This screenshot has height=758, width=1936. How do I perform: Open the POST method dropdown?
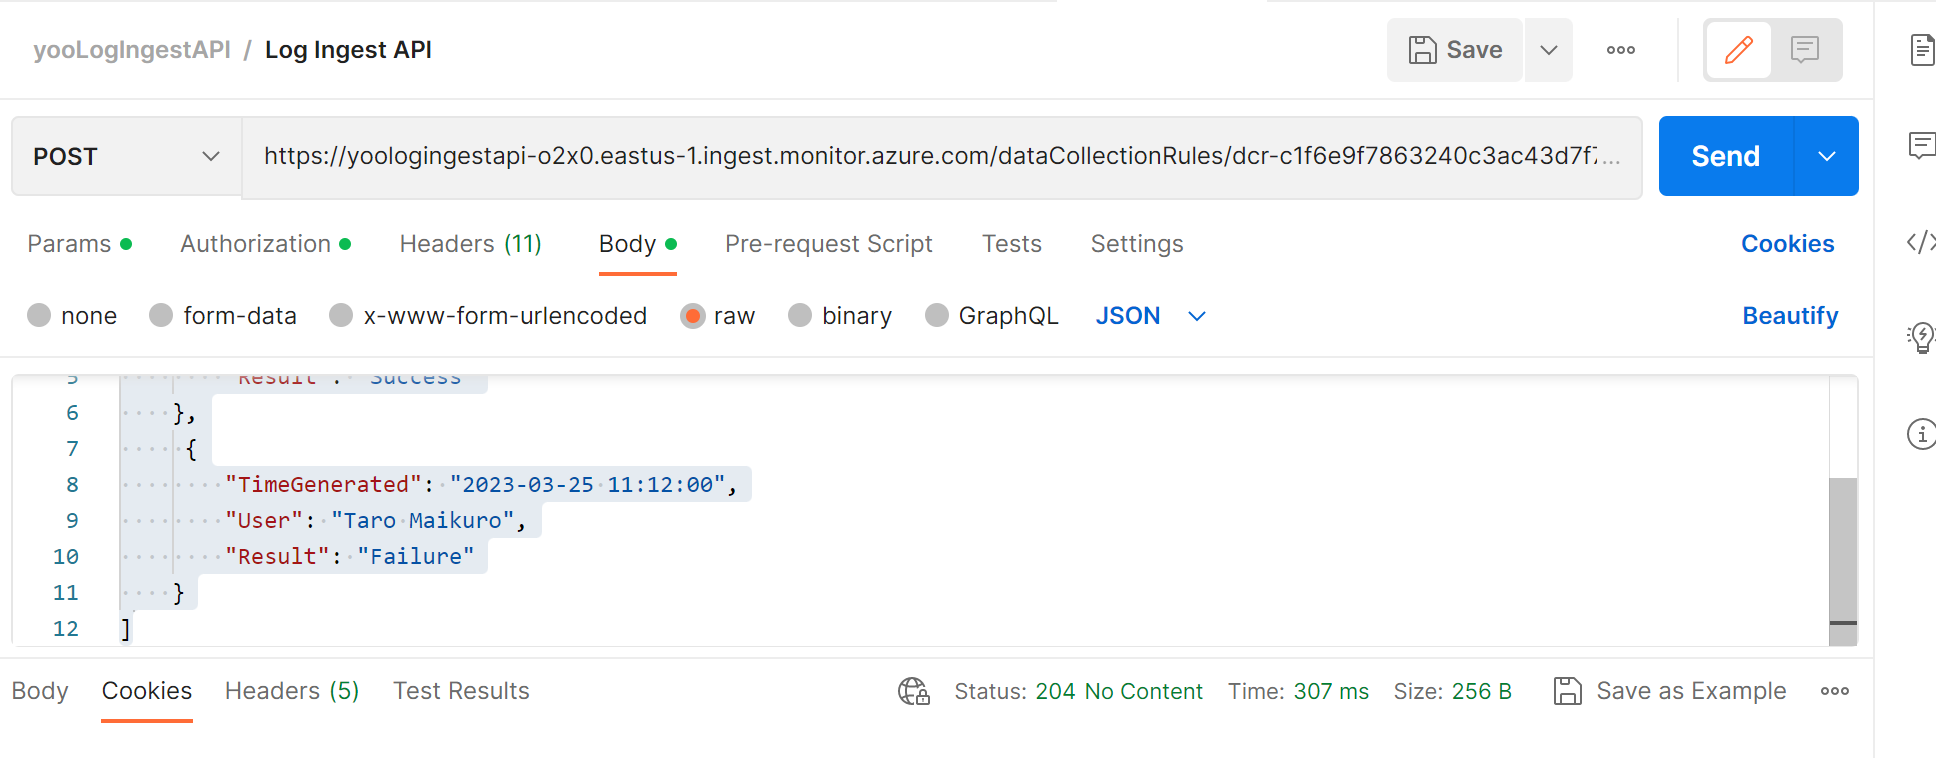[125, 156]
